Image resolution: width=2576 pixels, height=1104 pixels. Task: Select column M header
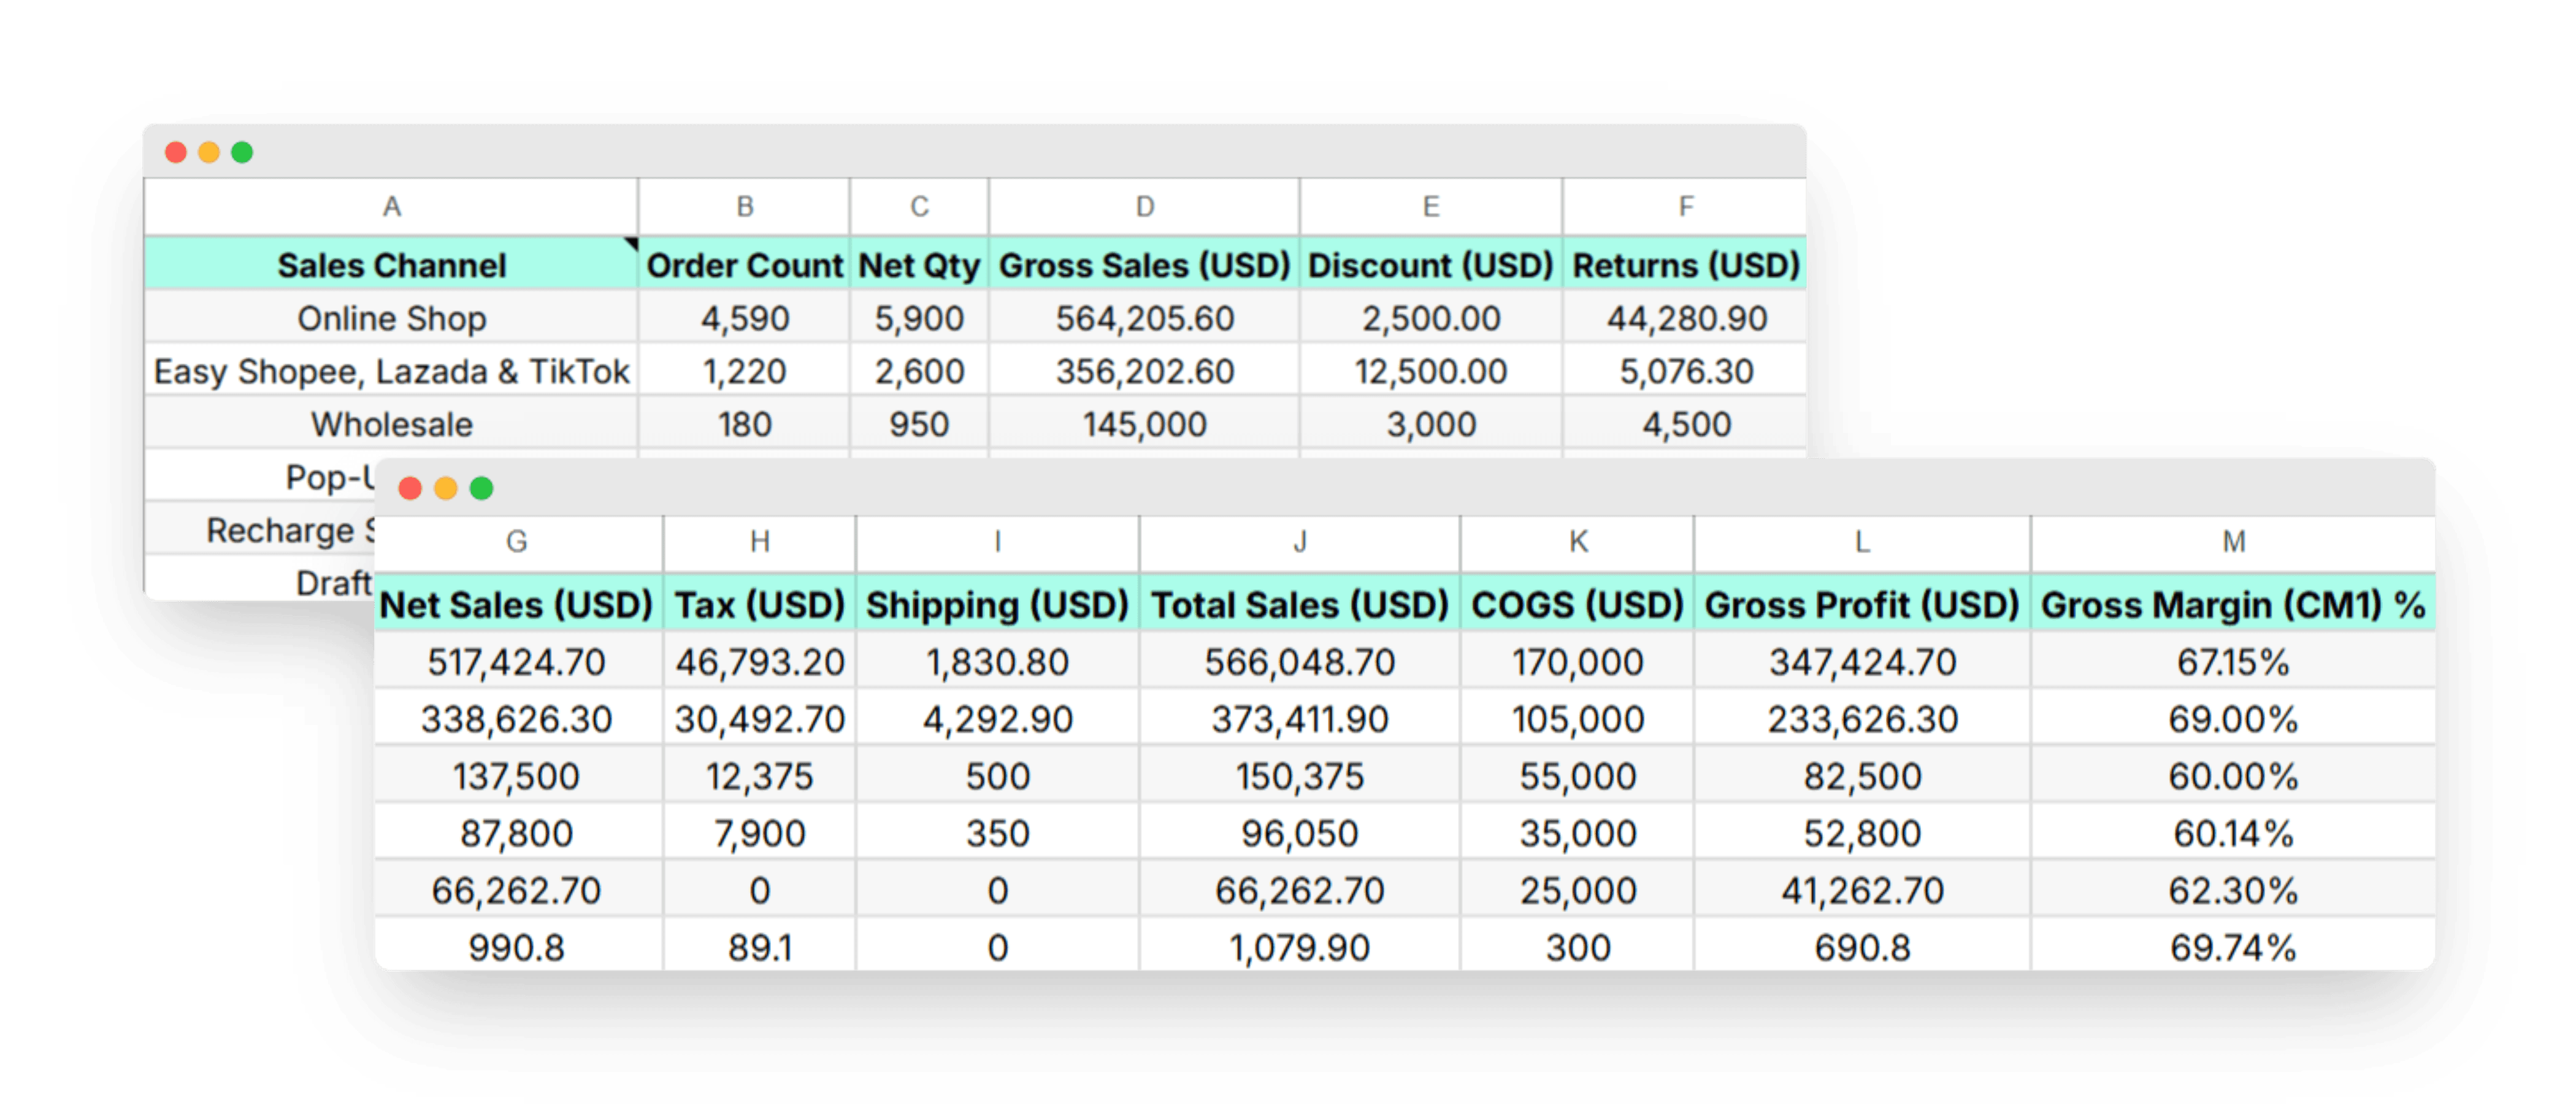click(2234, 543)
